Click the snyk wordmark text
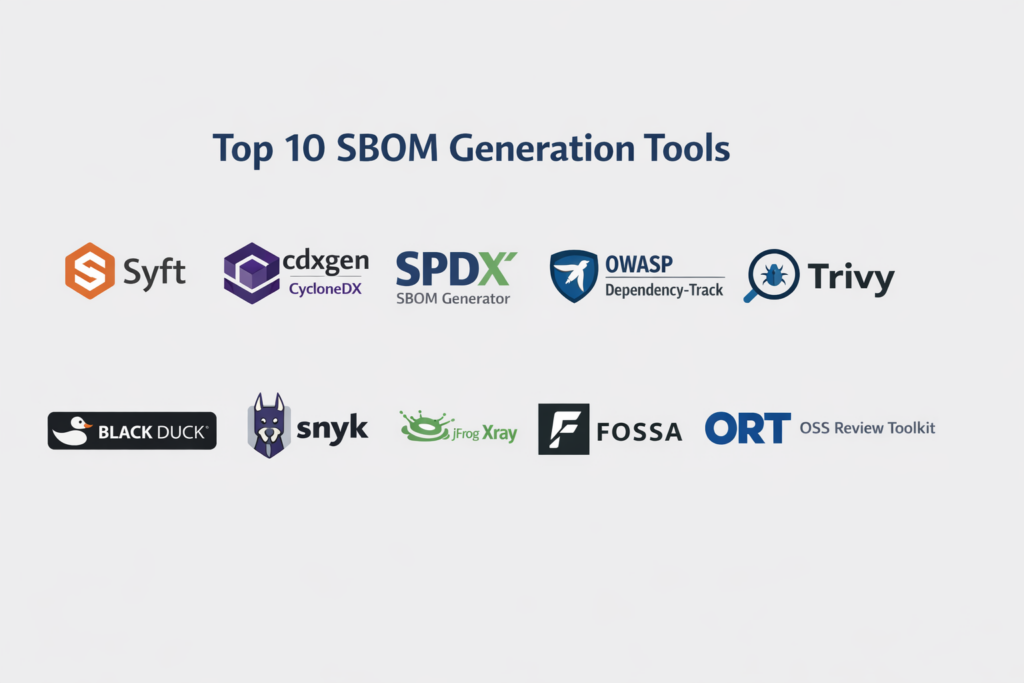 click(x=332, y=429)
